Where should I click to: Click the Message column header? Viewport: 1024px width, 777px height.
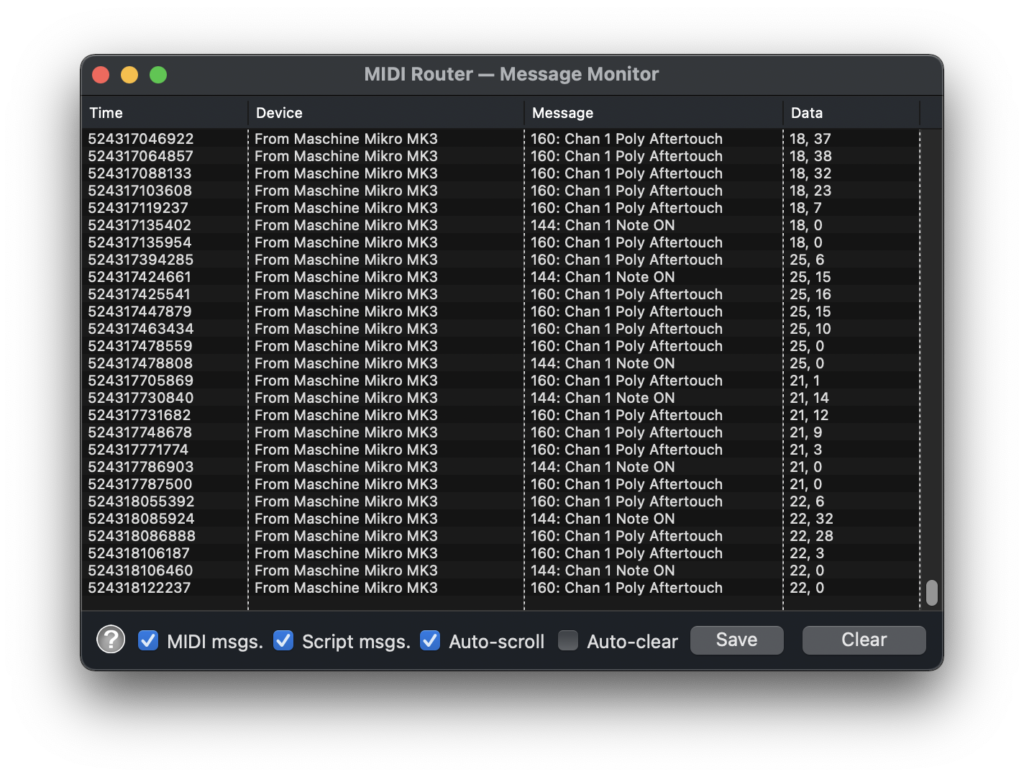(x=654, y=113)
